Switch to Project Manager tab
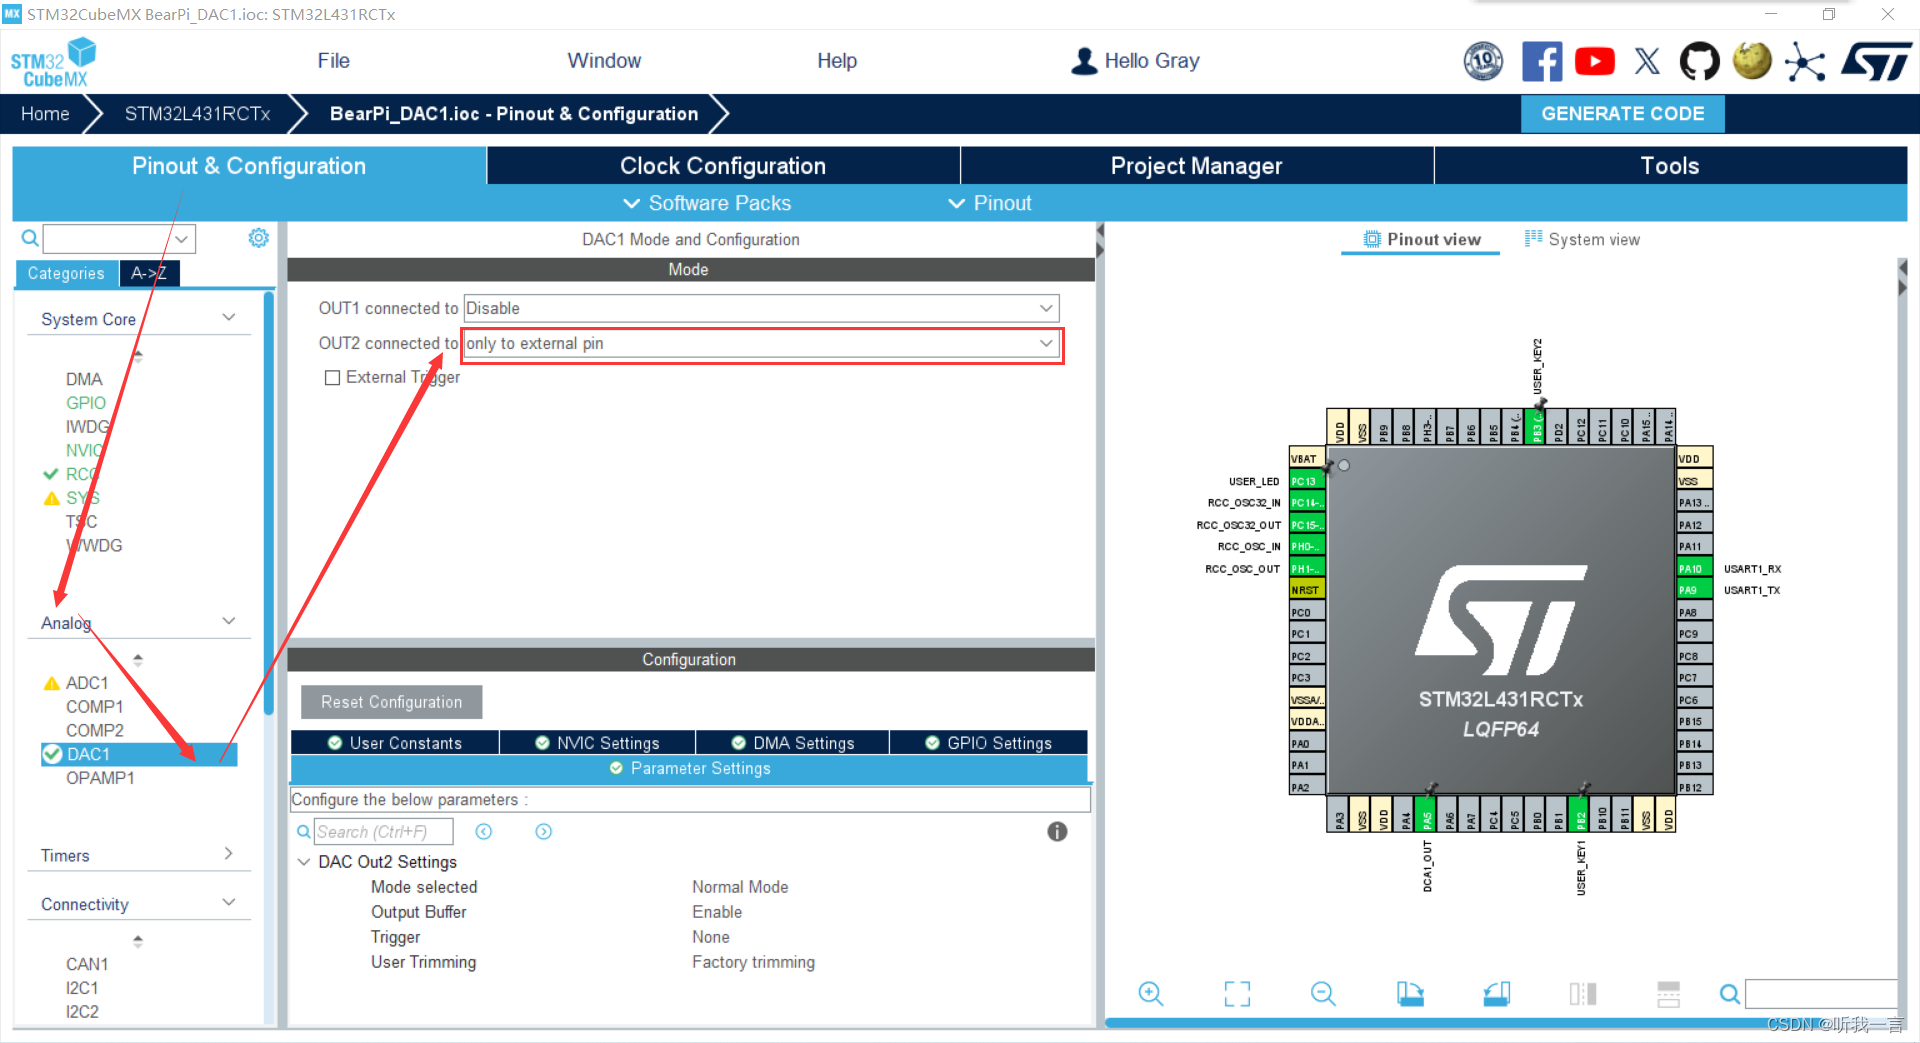This screenshot has width=1920, height=1043. pos(1196,166)
